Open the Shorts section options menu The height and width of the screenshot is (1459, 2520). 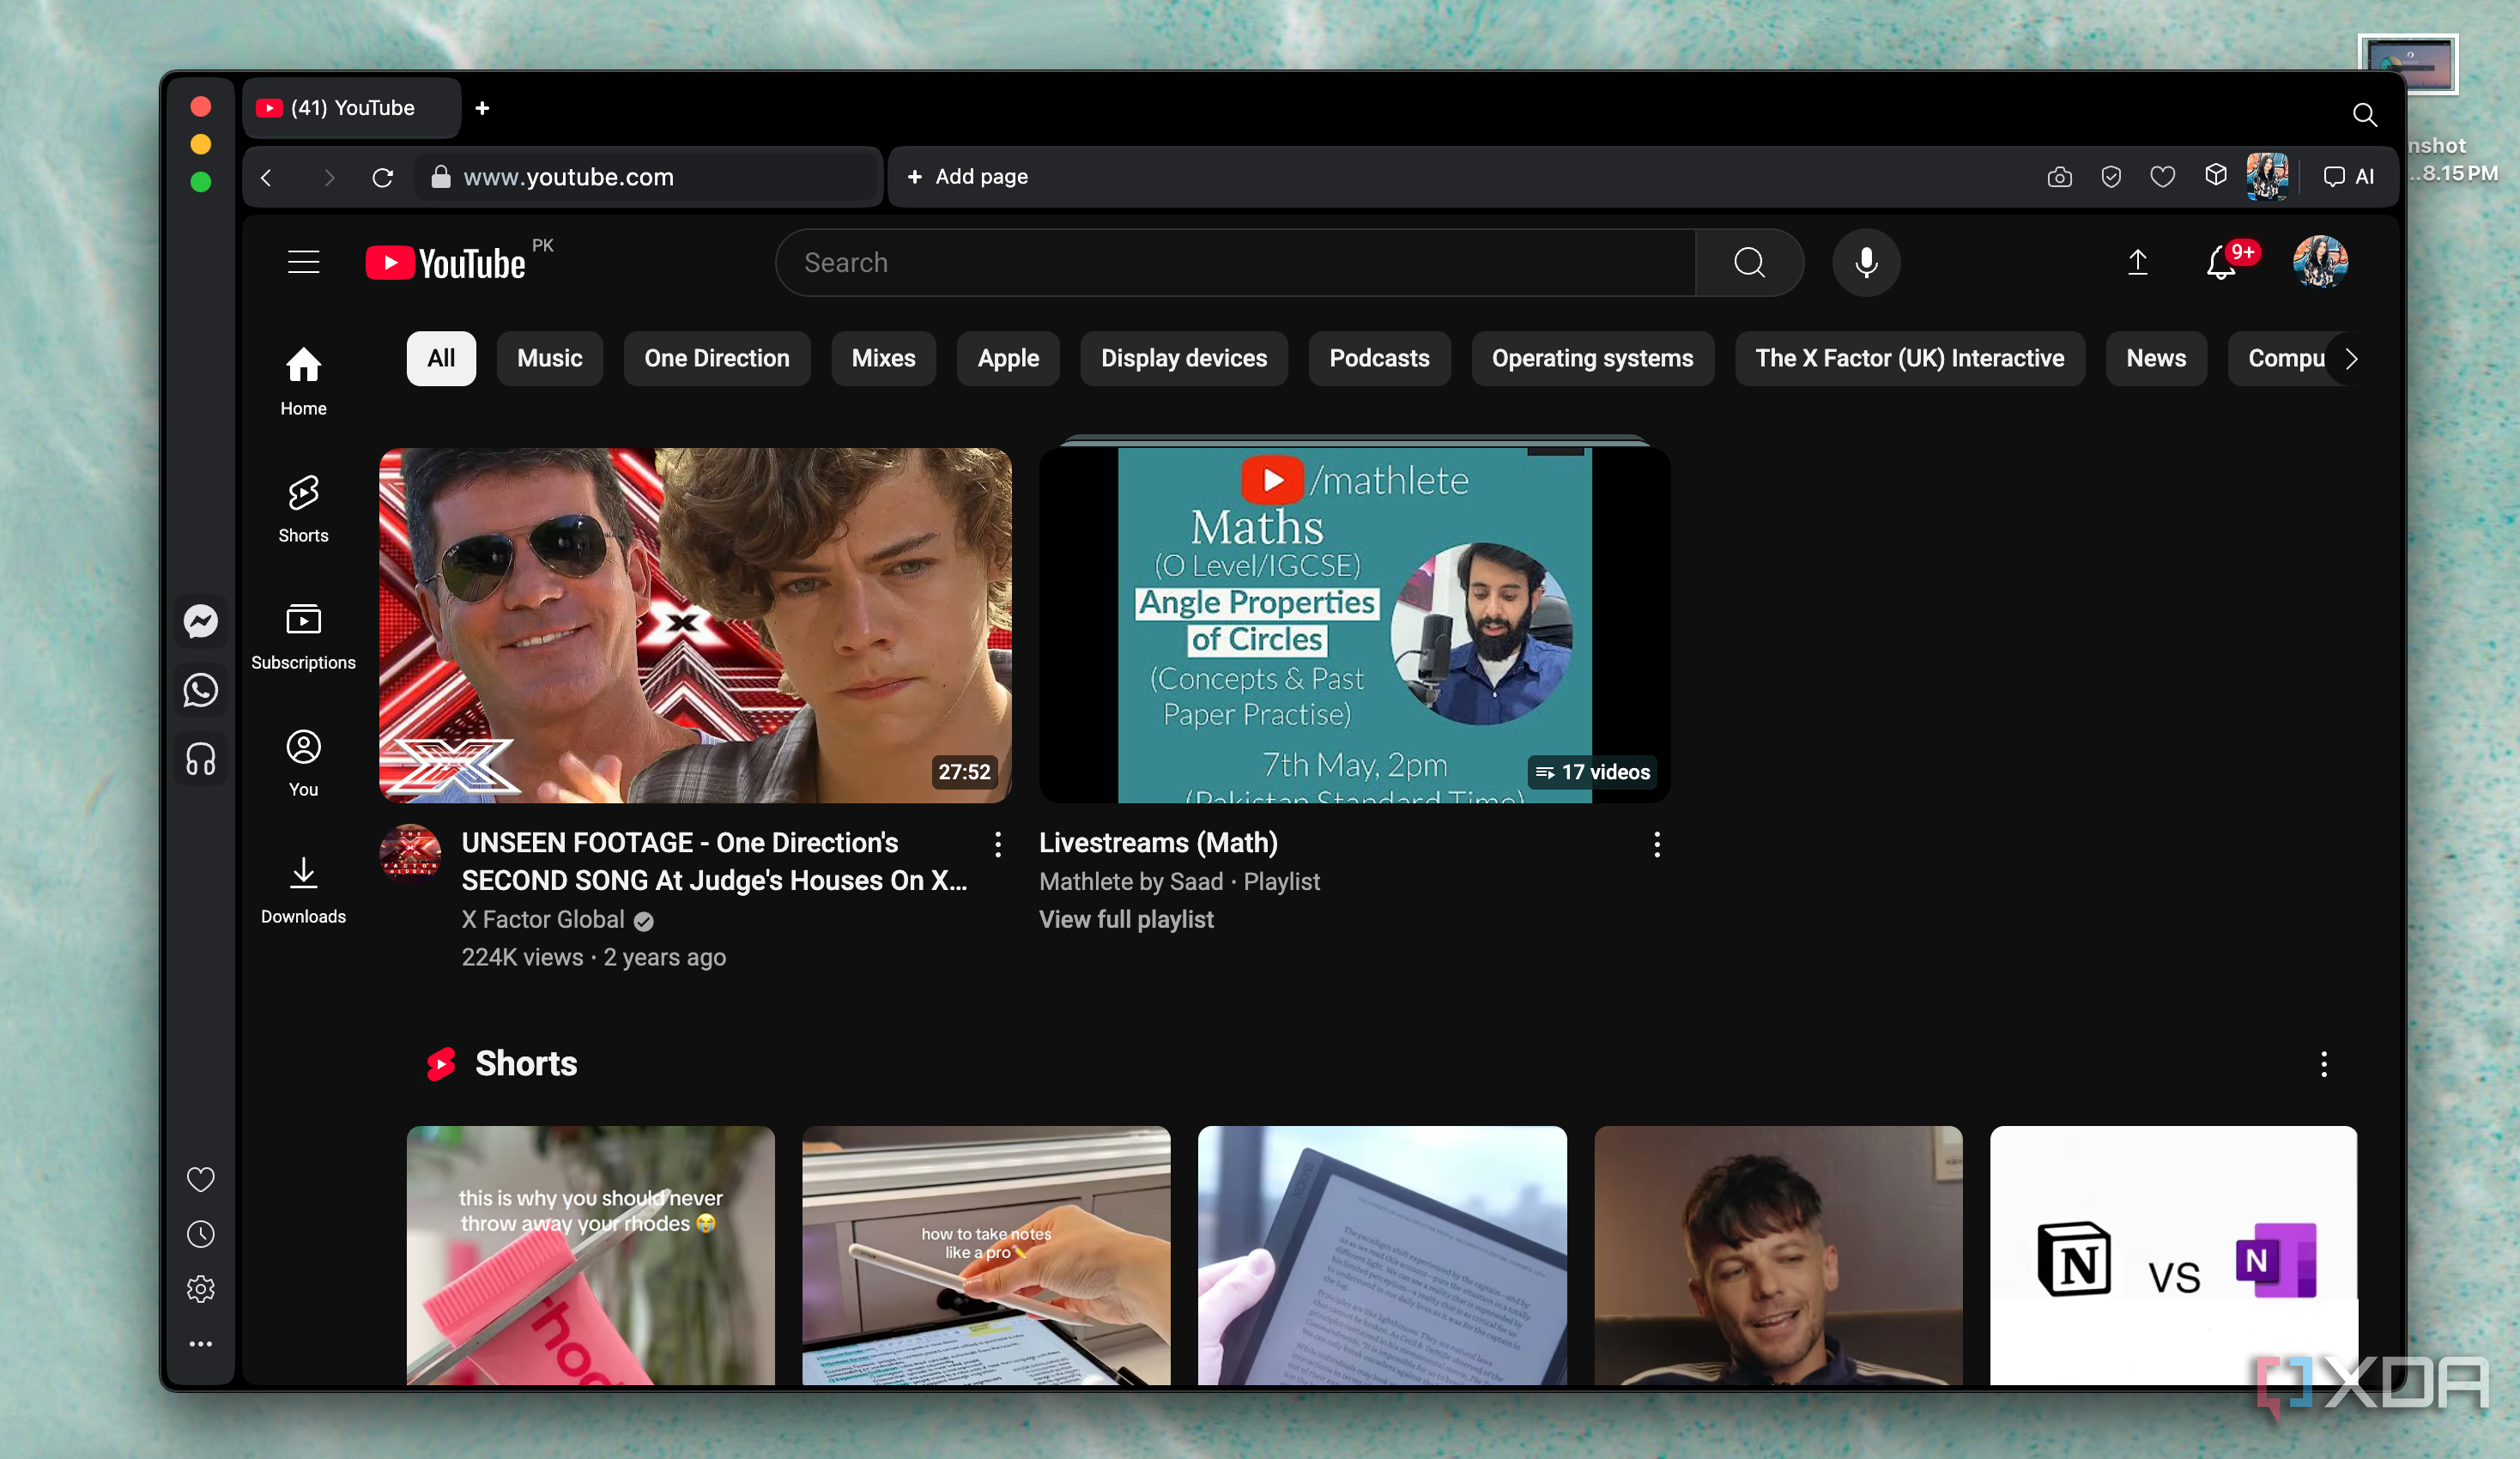2323,1063
